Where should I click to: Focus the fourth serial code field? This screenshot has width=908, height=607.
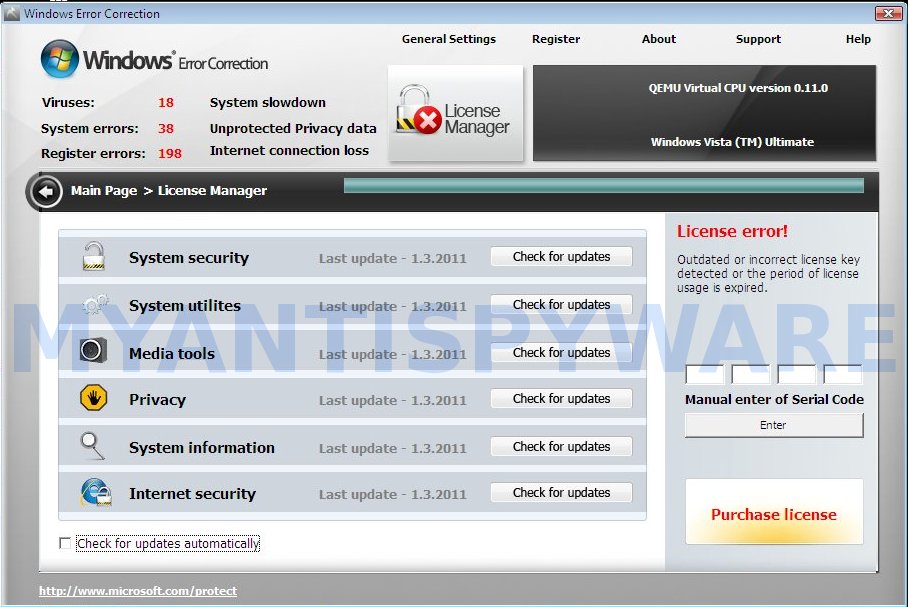pos(843,374)
